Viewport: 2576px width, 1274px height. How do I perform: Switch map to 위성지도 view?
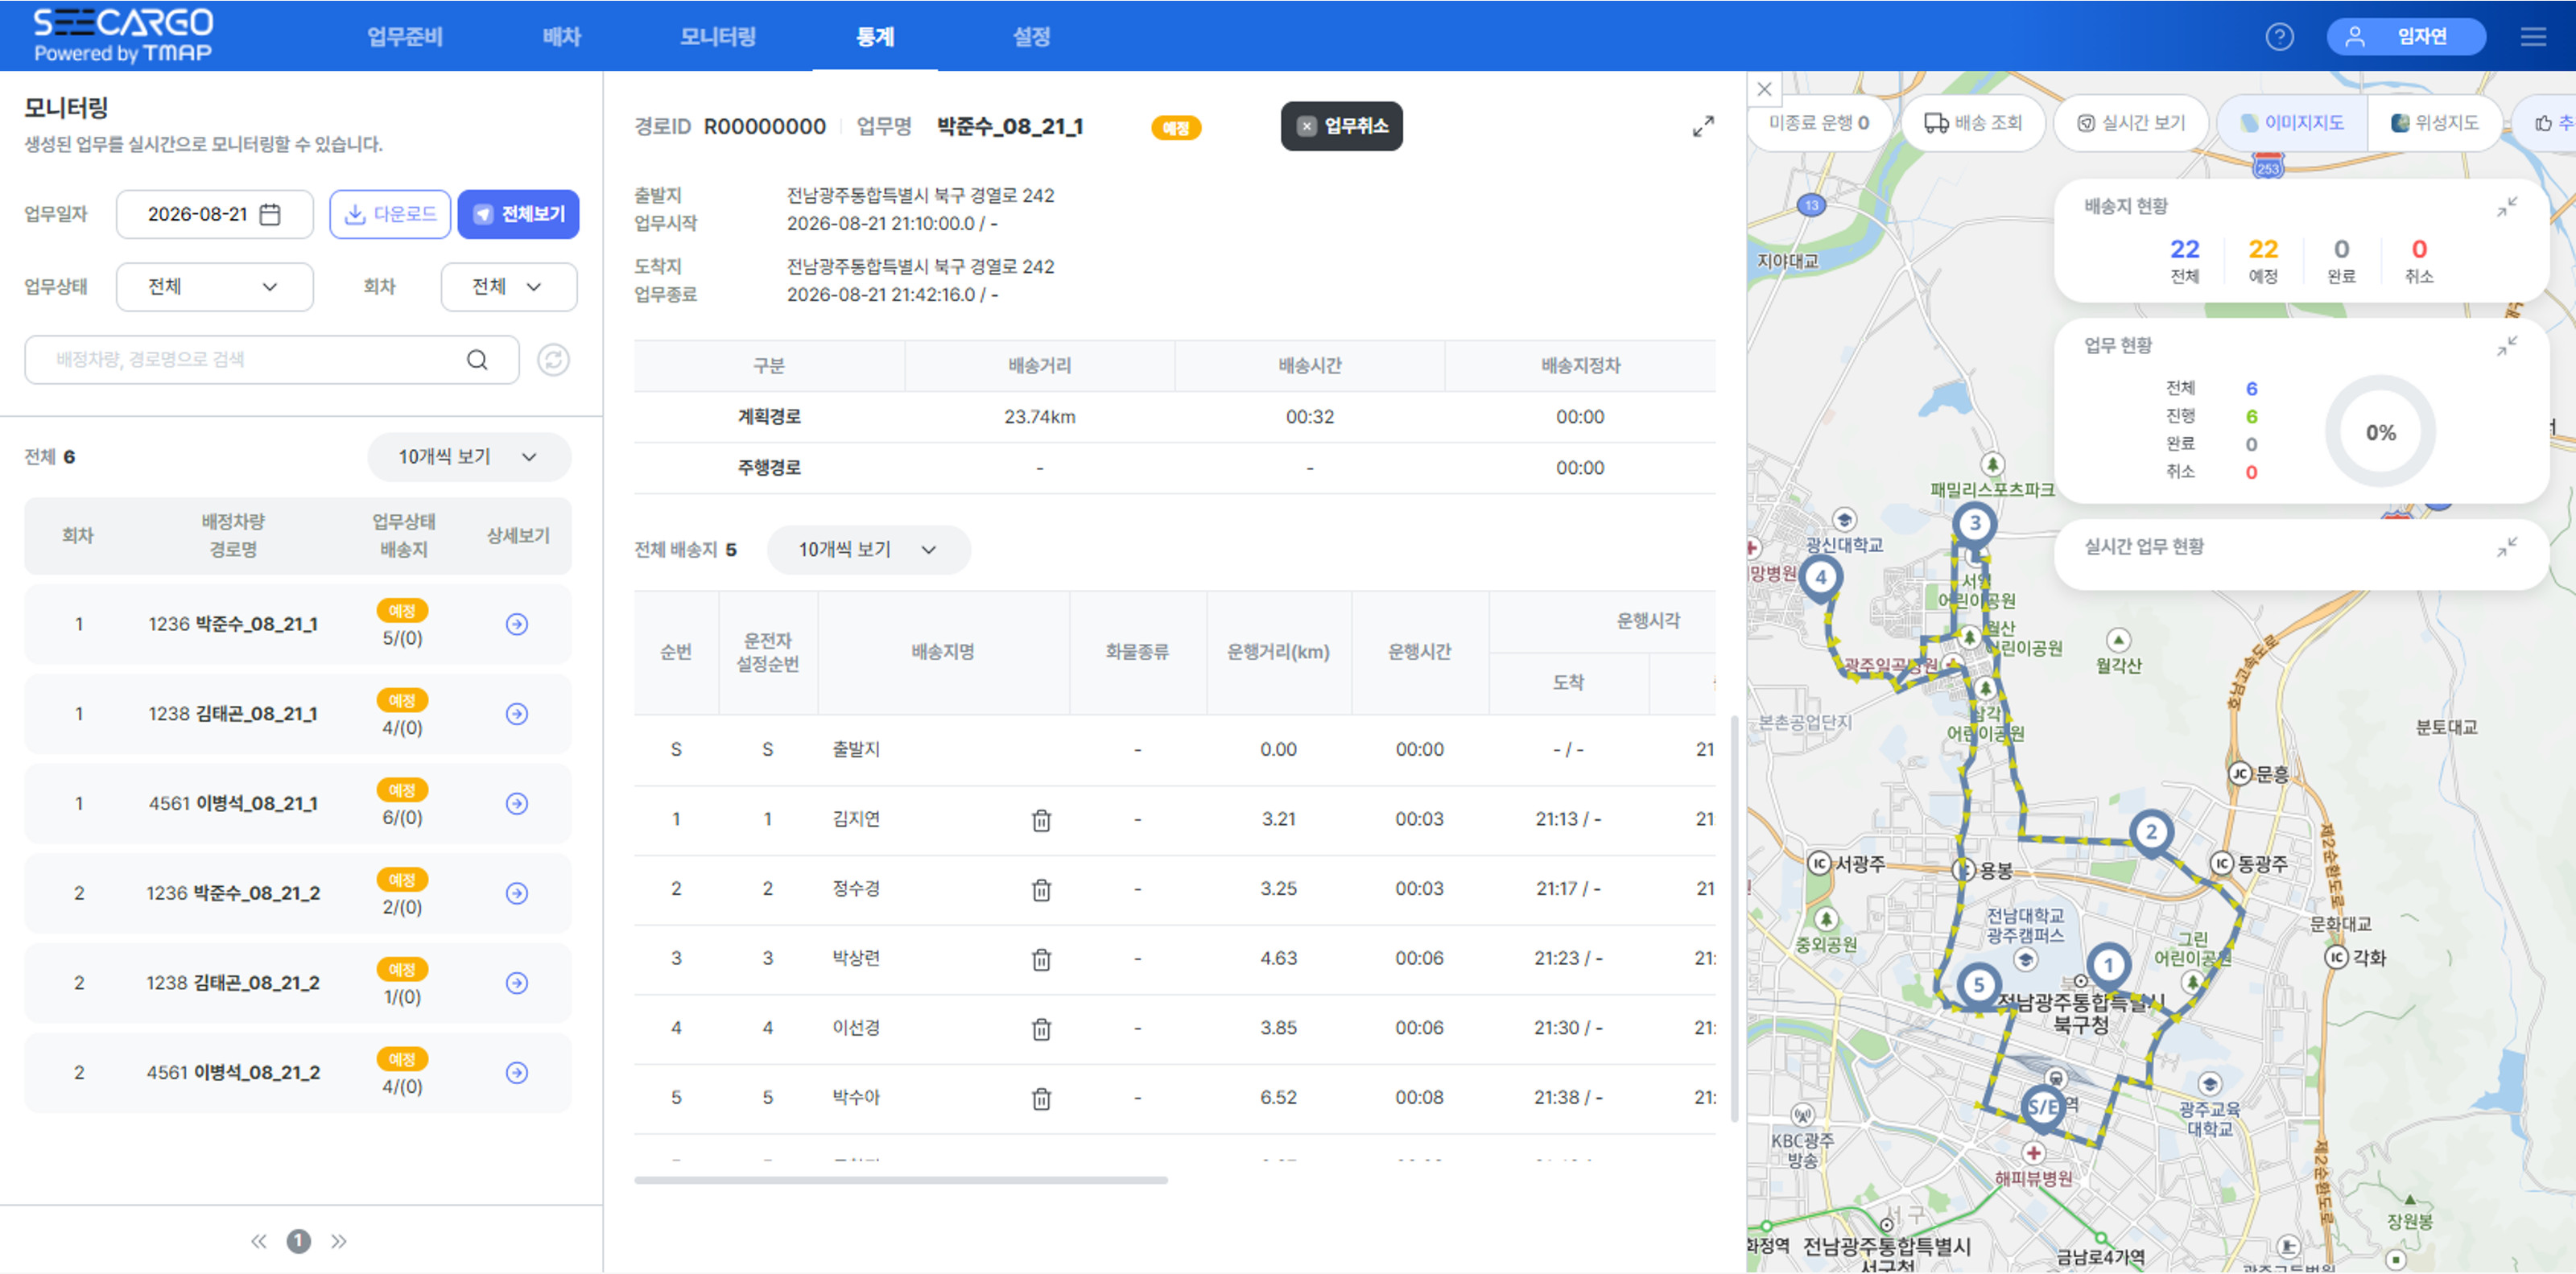2434,123
